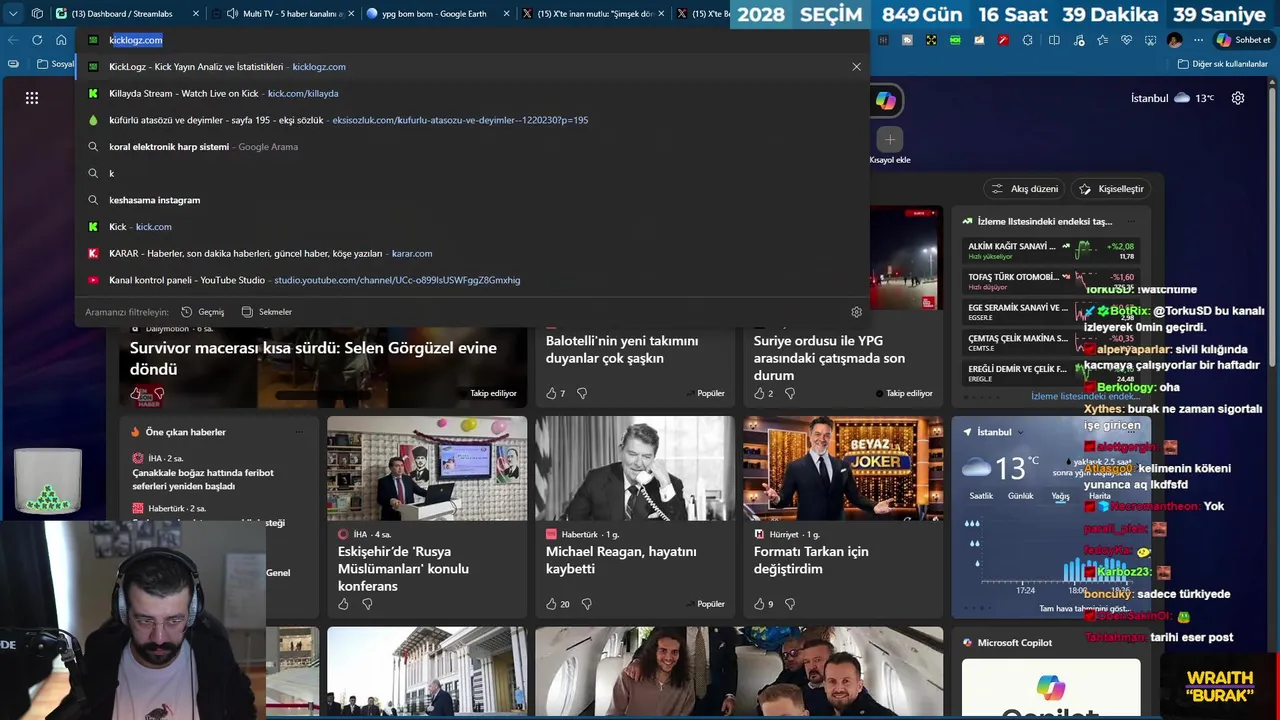
Task: Select Yağış tab in weather card
Action: pyautogui.click(x=1060, y=496)
